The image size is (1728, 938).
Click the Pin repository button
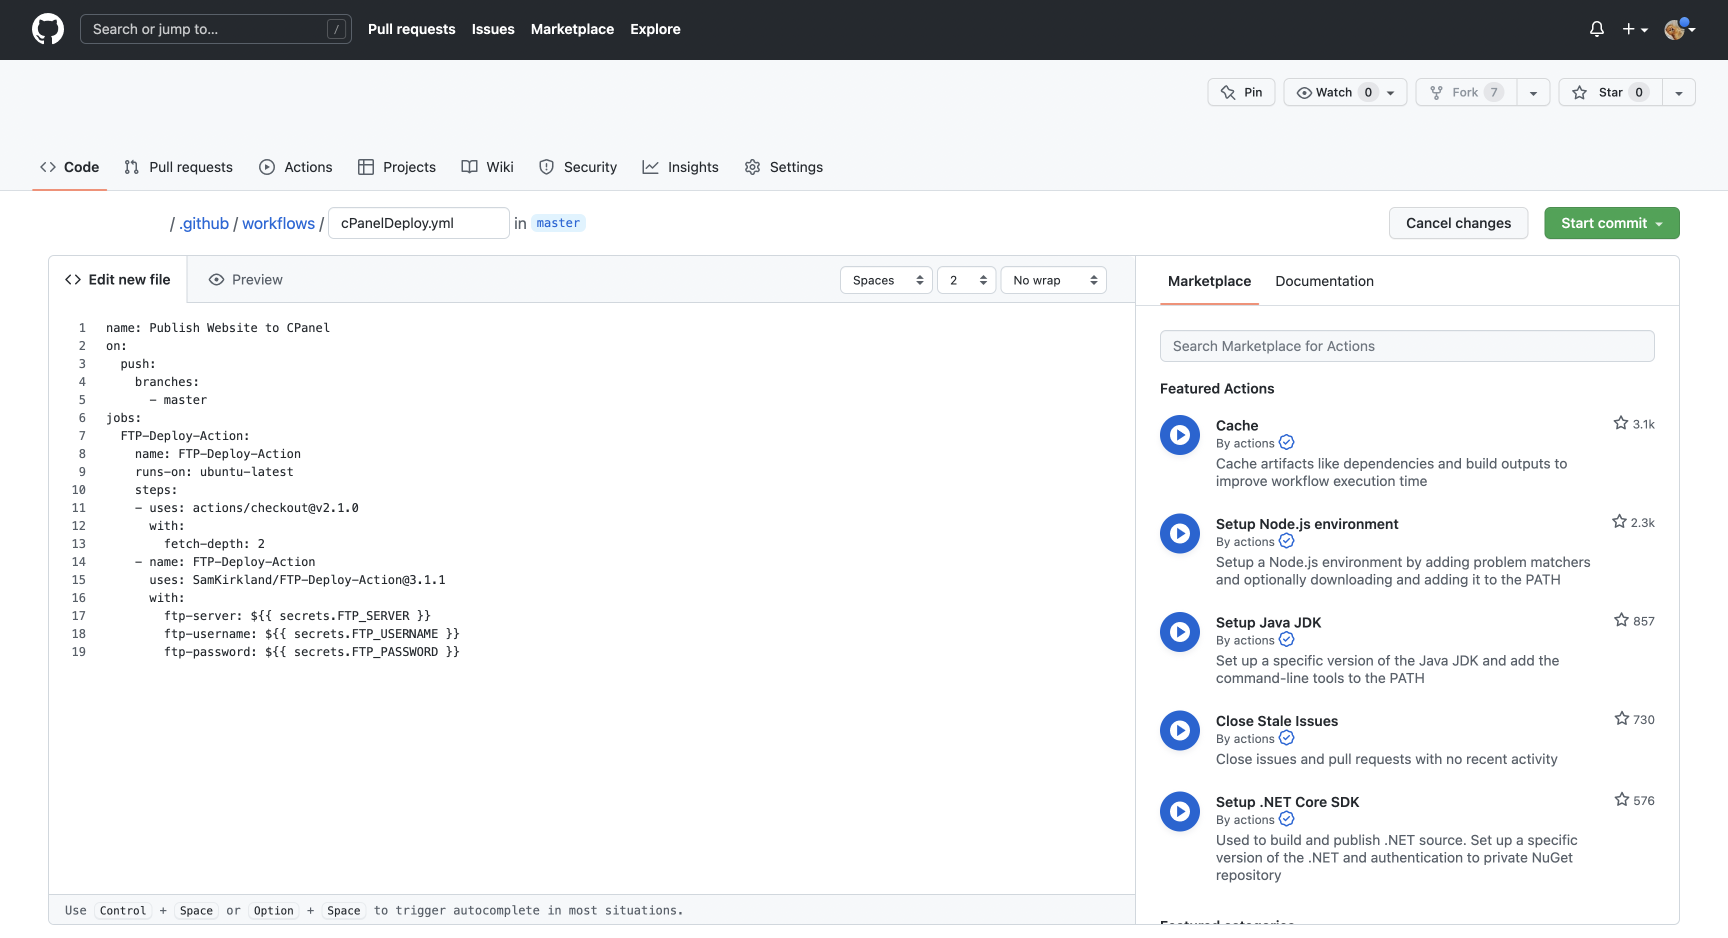(x=1242, y=92)
